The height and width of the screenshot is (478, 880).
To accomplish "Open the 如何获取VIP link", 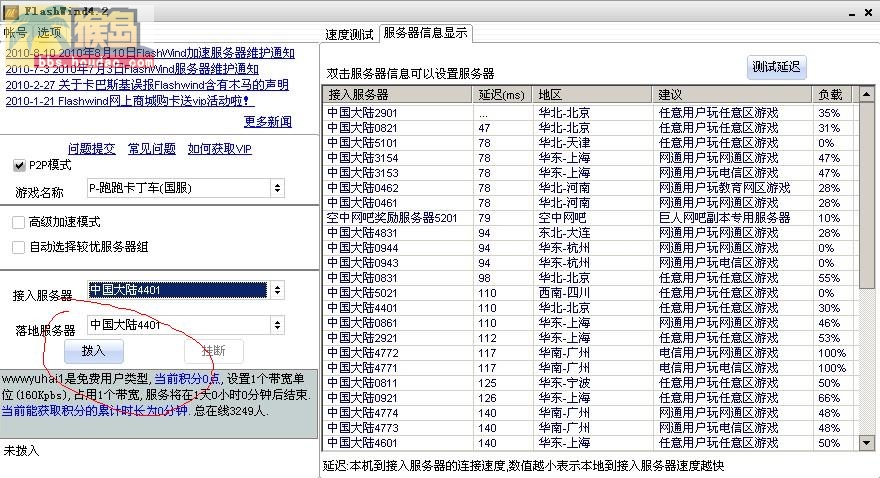I will (219, 149).
